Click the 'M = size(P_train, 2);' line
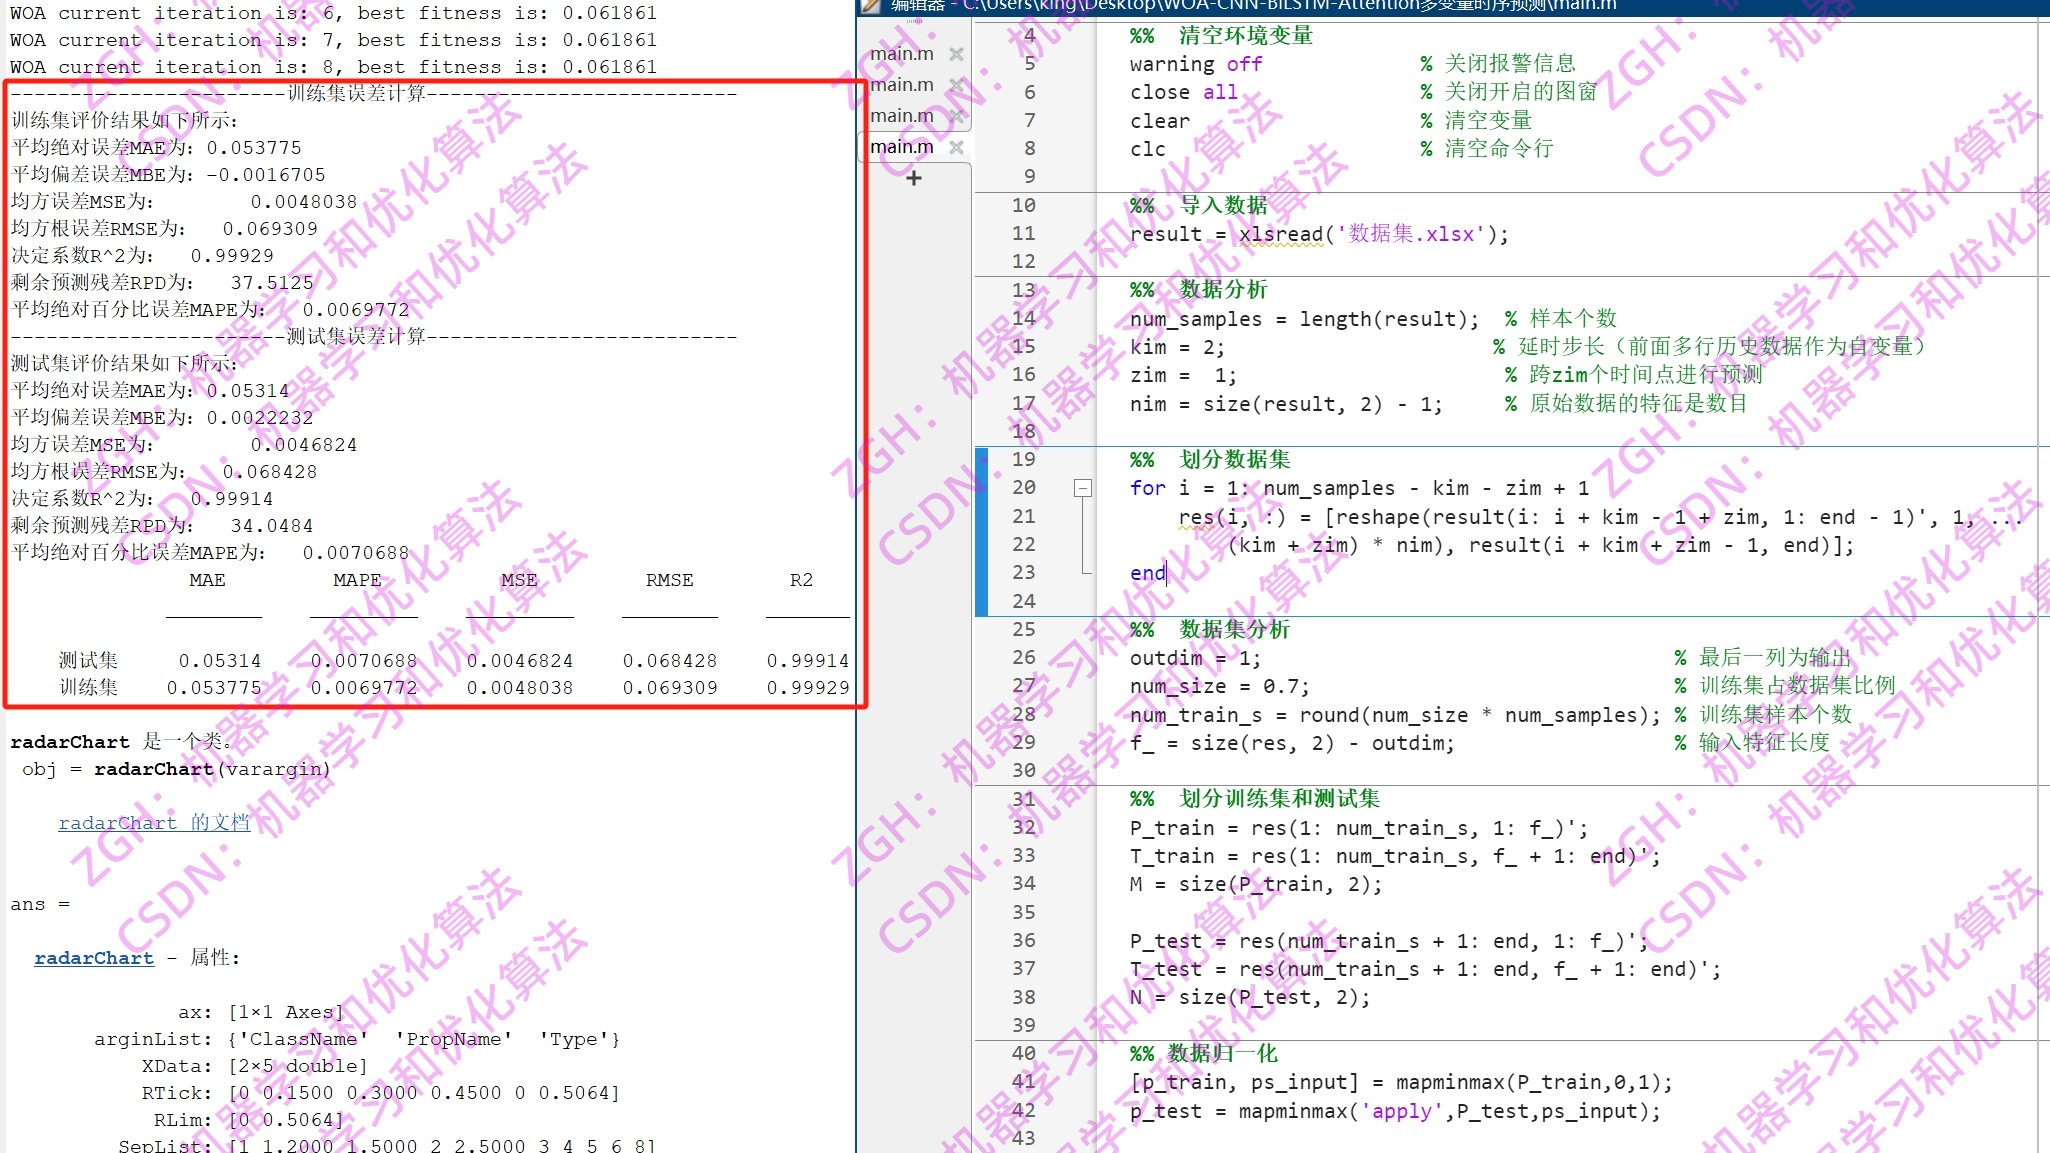This screenshot has width=2050, height=1153. 1256,884
